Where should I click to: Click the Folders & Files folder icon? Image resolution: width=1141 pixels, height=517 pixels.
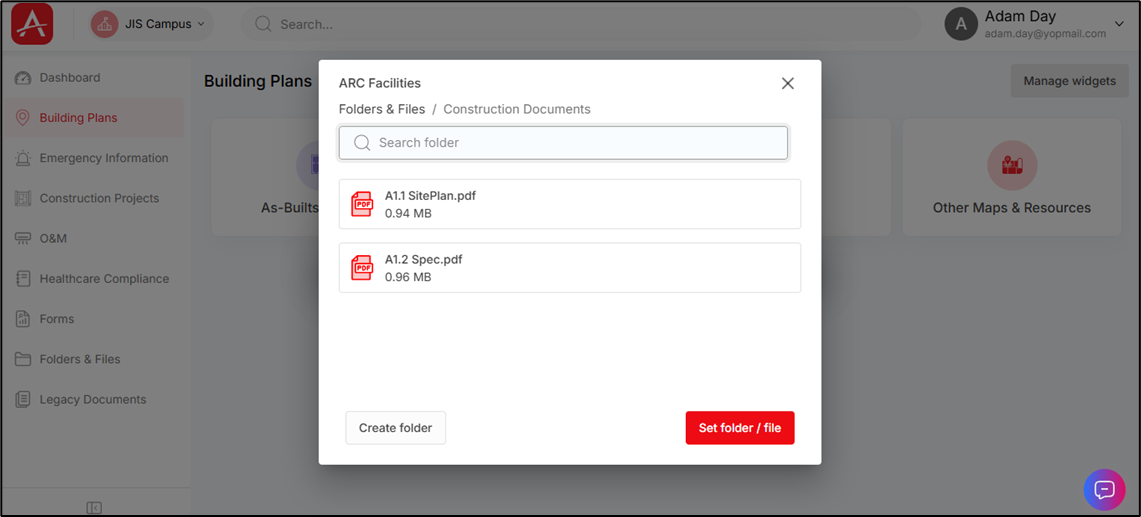[x=23, y=359]
